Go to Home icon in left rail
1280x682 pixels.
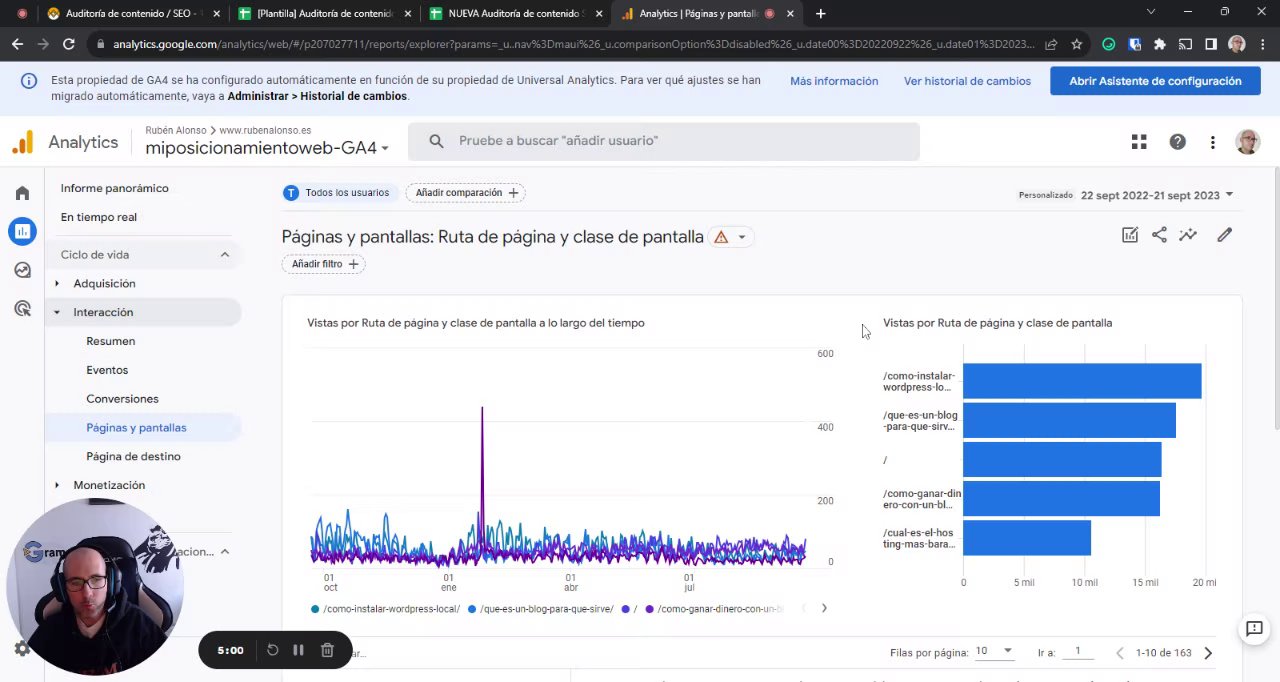pyautogui.click(x=22, y=193)
